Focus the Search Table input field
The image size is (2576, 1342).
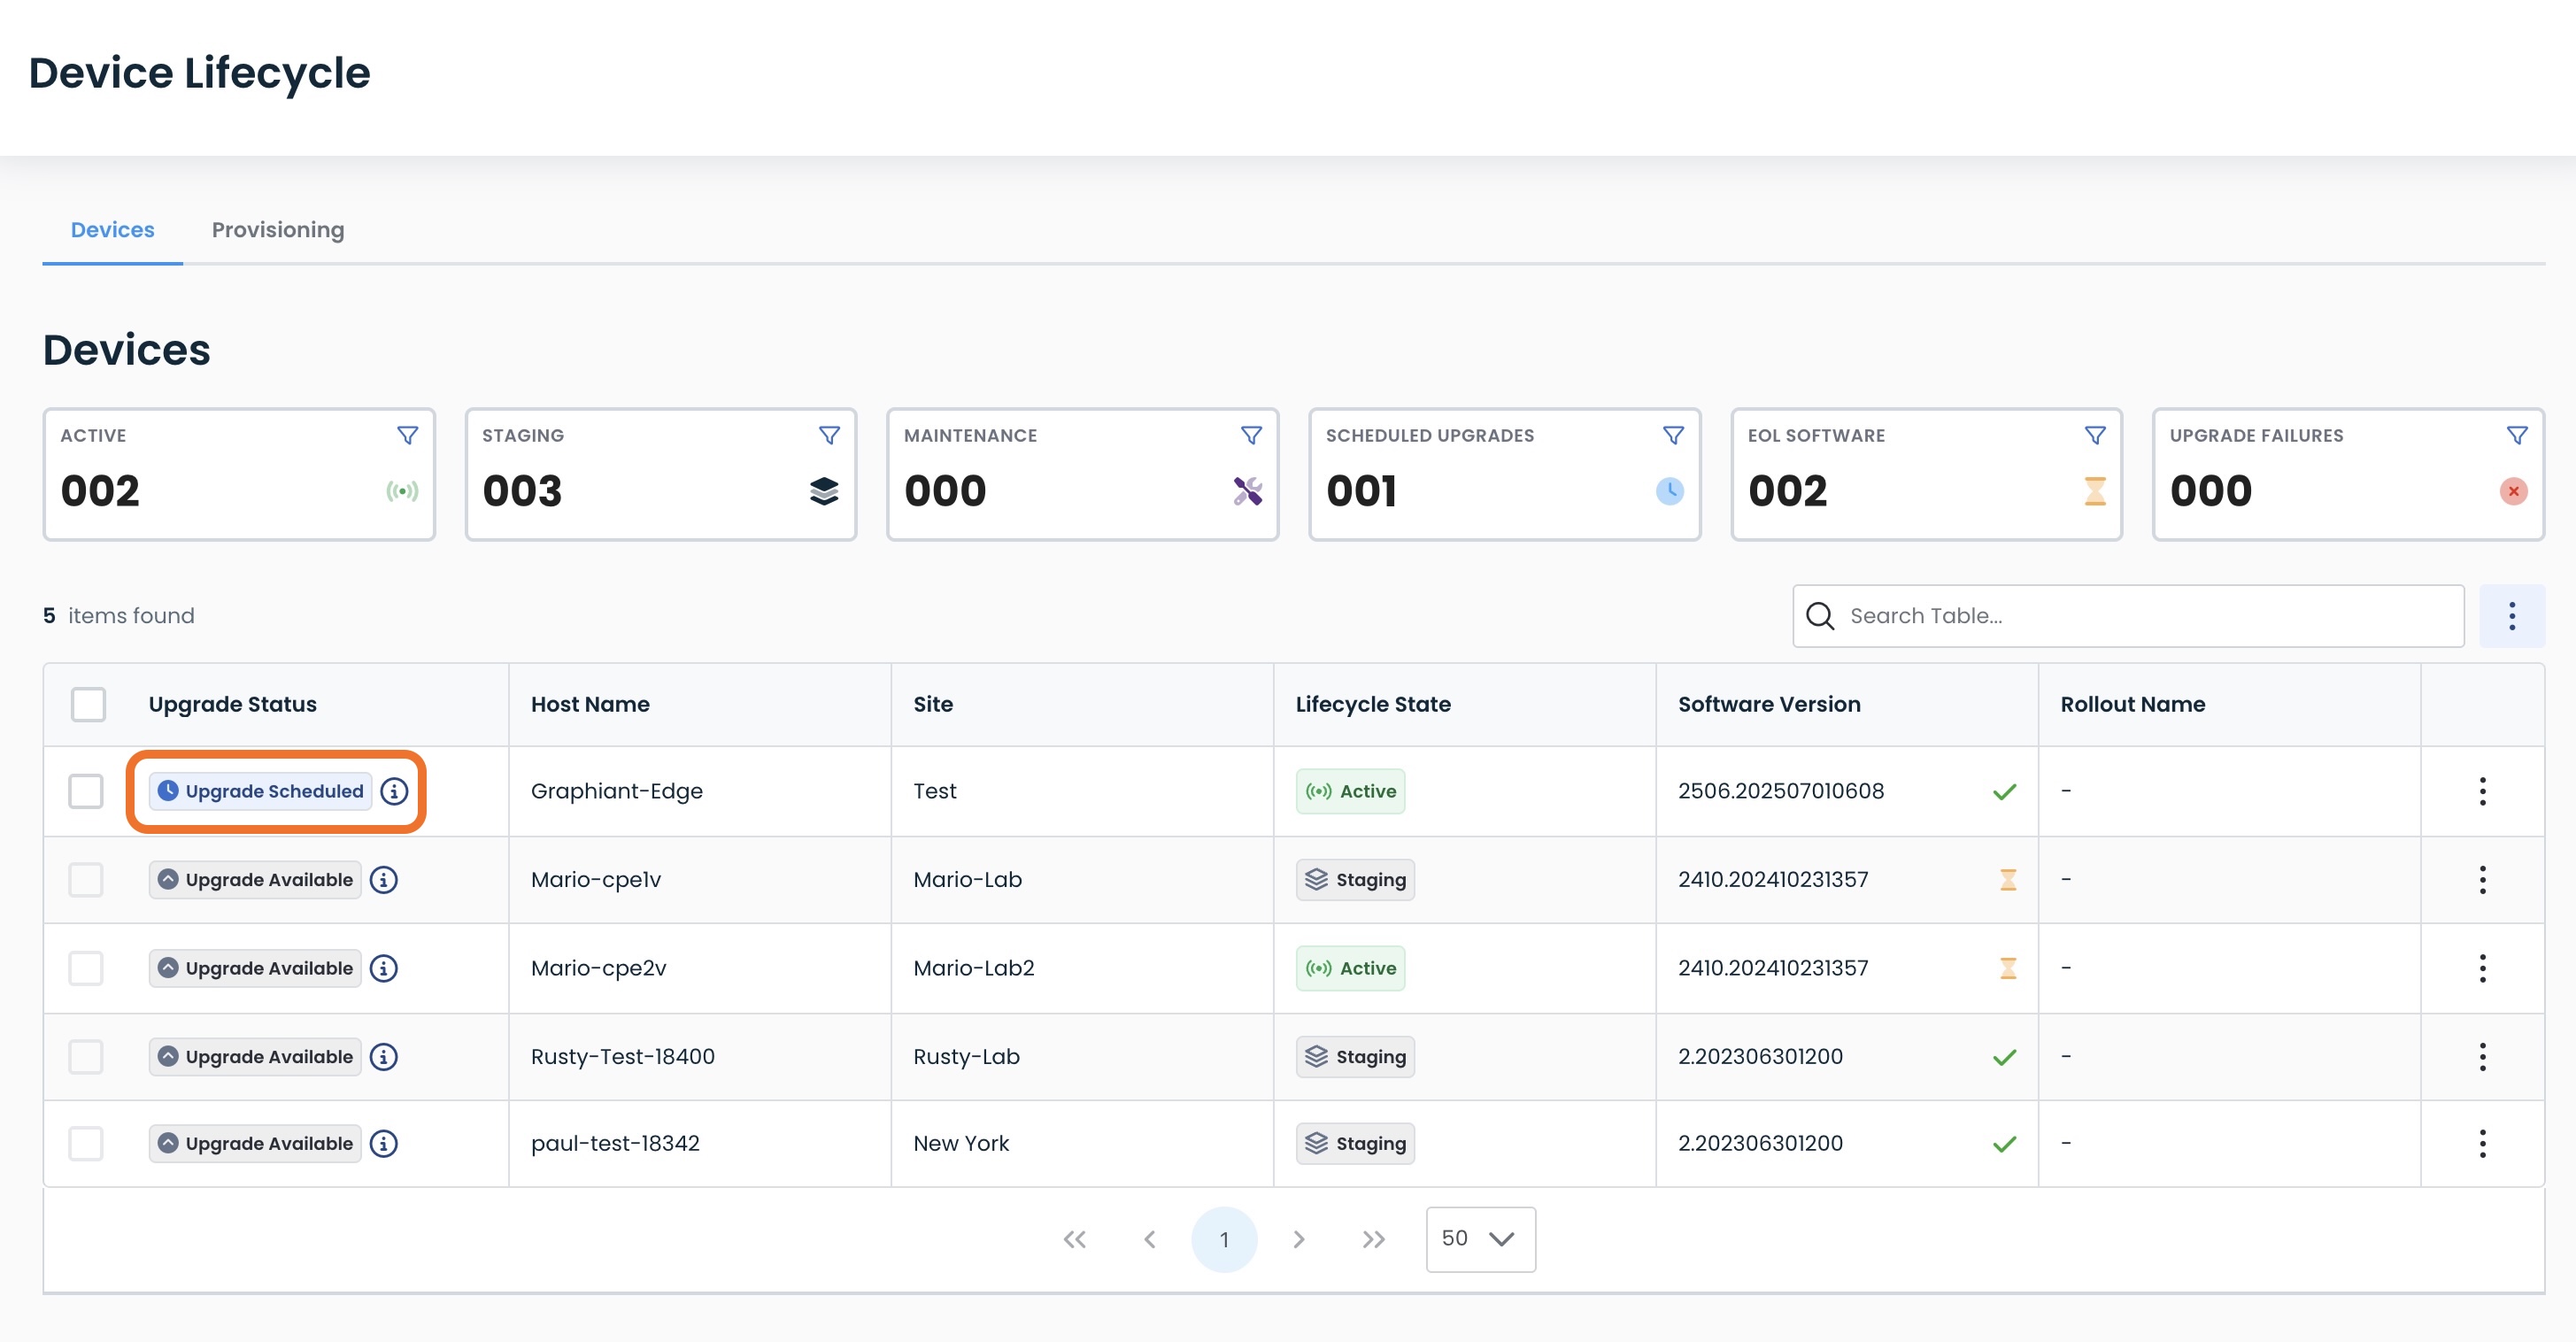[2128, 616]
